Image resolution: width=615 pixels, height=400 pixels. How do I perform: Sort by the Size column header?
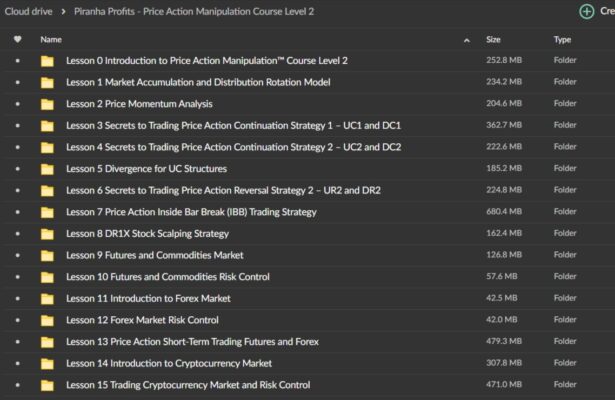click(x=493, y=40)
